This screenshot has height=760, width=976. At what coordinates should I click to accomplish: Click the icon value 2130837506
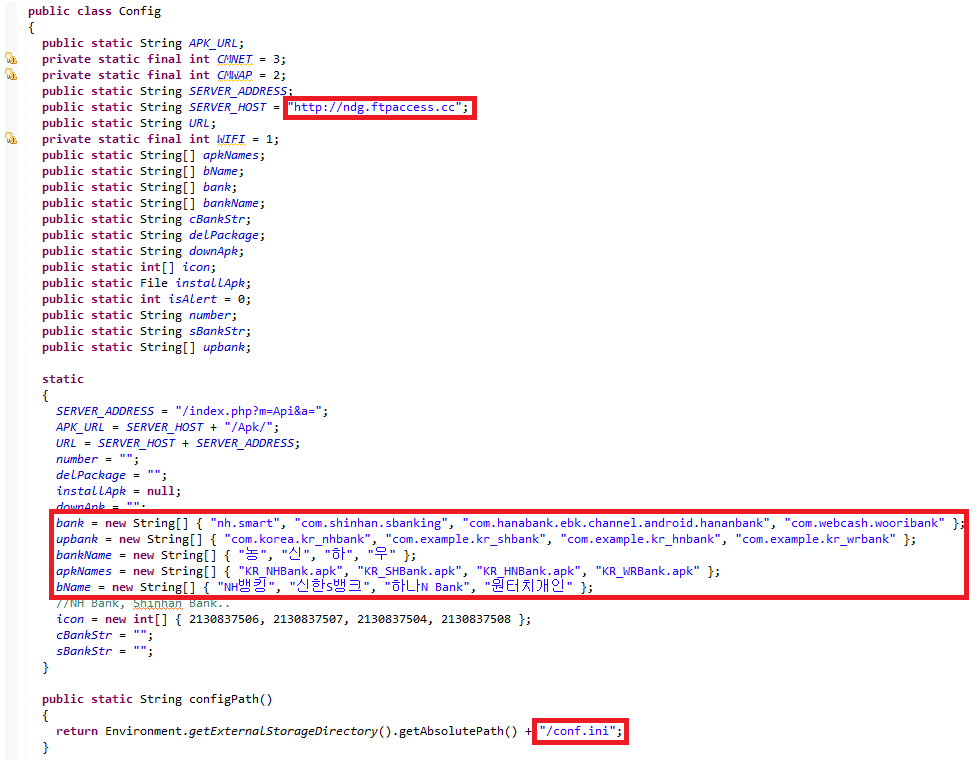coord(223,619)
